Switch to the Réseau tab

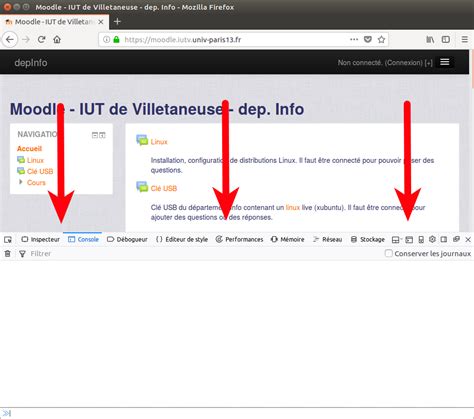(327, 239)
